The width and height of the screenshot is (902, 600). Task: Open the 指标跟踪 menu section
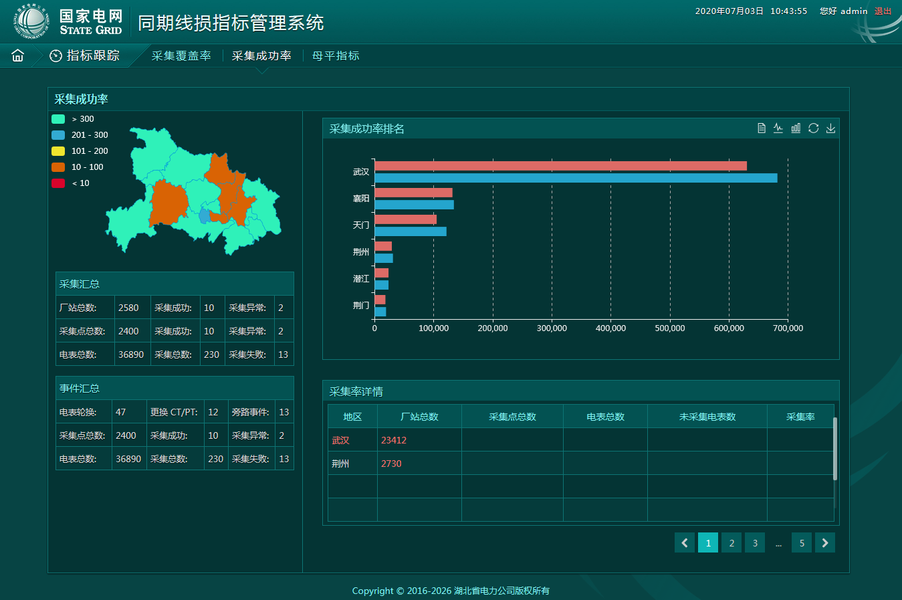click(93, 56)
